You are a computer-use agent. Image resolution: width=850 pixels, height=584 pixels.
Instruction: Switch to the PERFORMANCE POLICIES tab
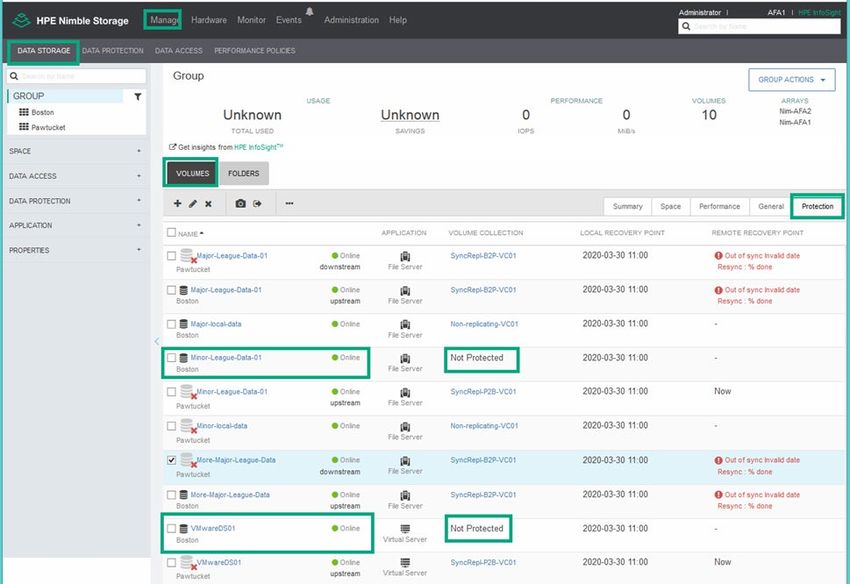click(255, 50)
